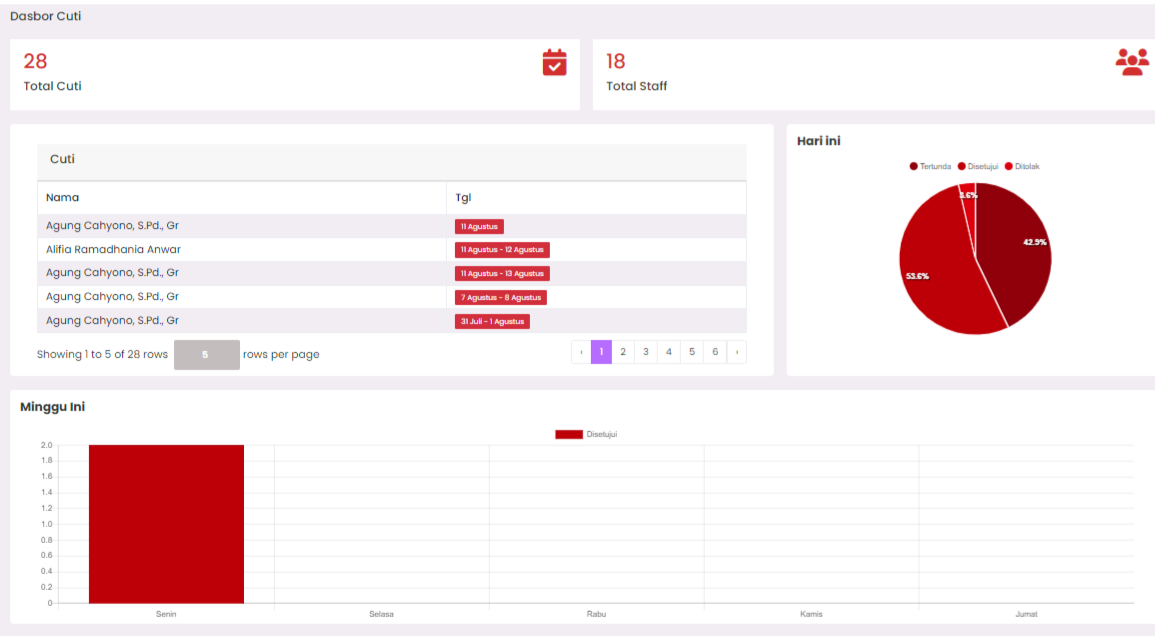This screenshot has width=1155, height=636.
Task: Sort table by Tgl column header
Action: coord(463,197)
